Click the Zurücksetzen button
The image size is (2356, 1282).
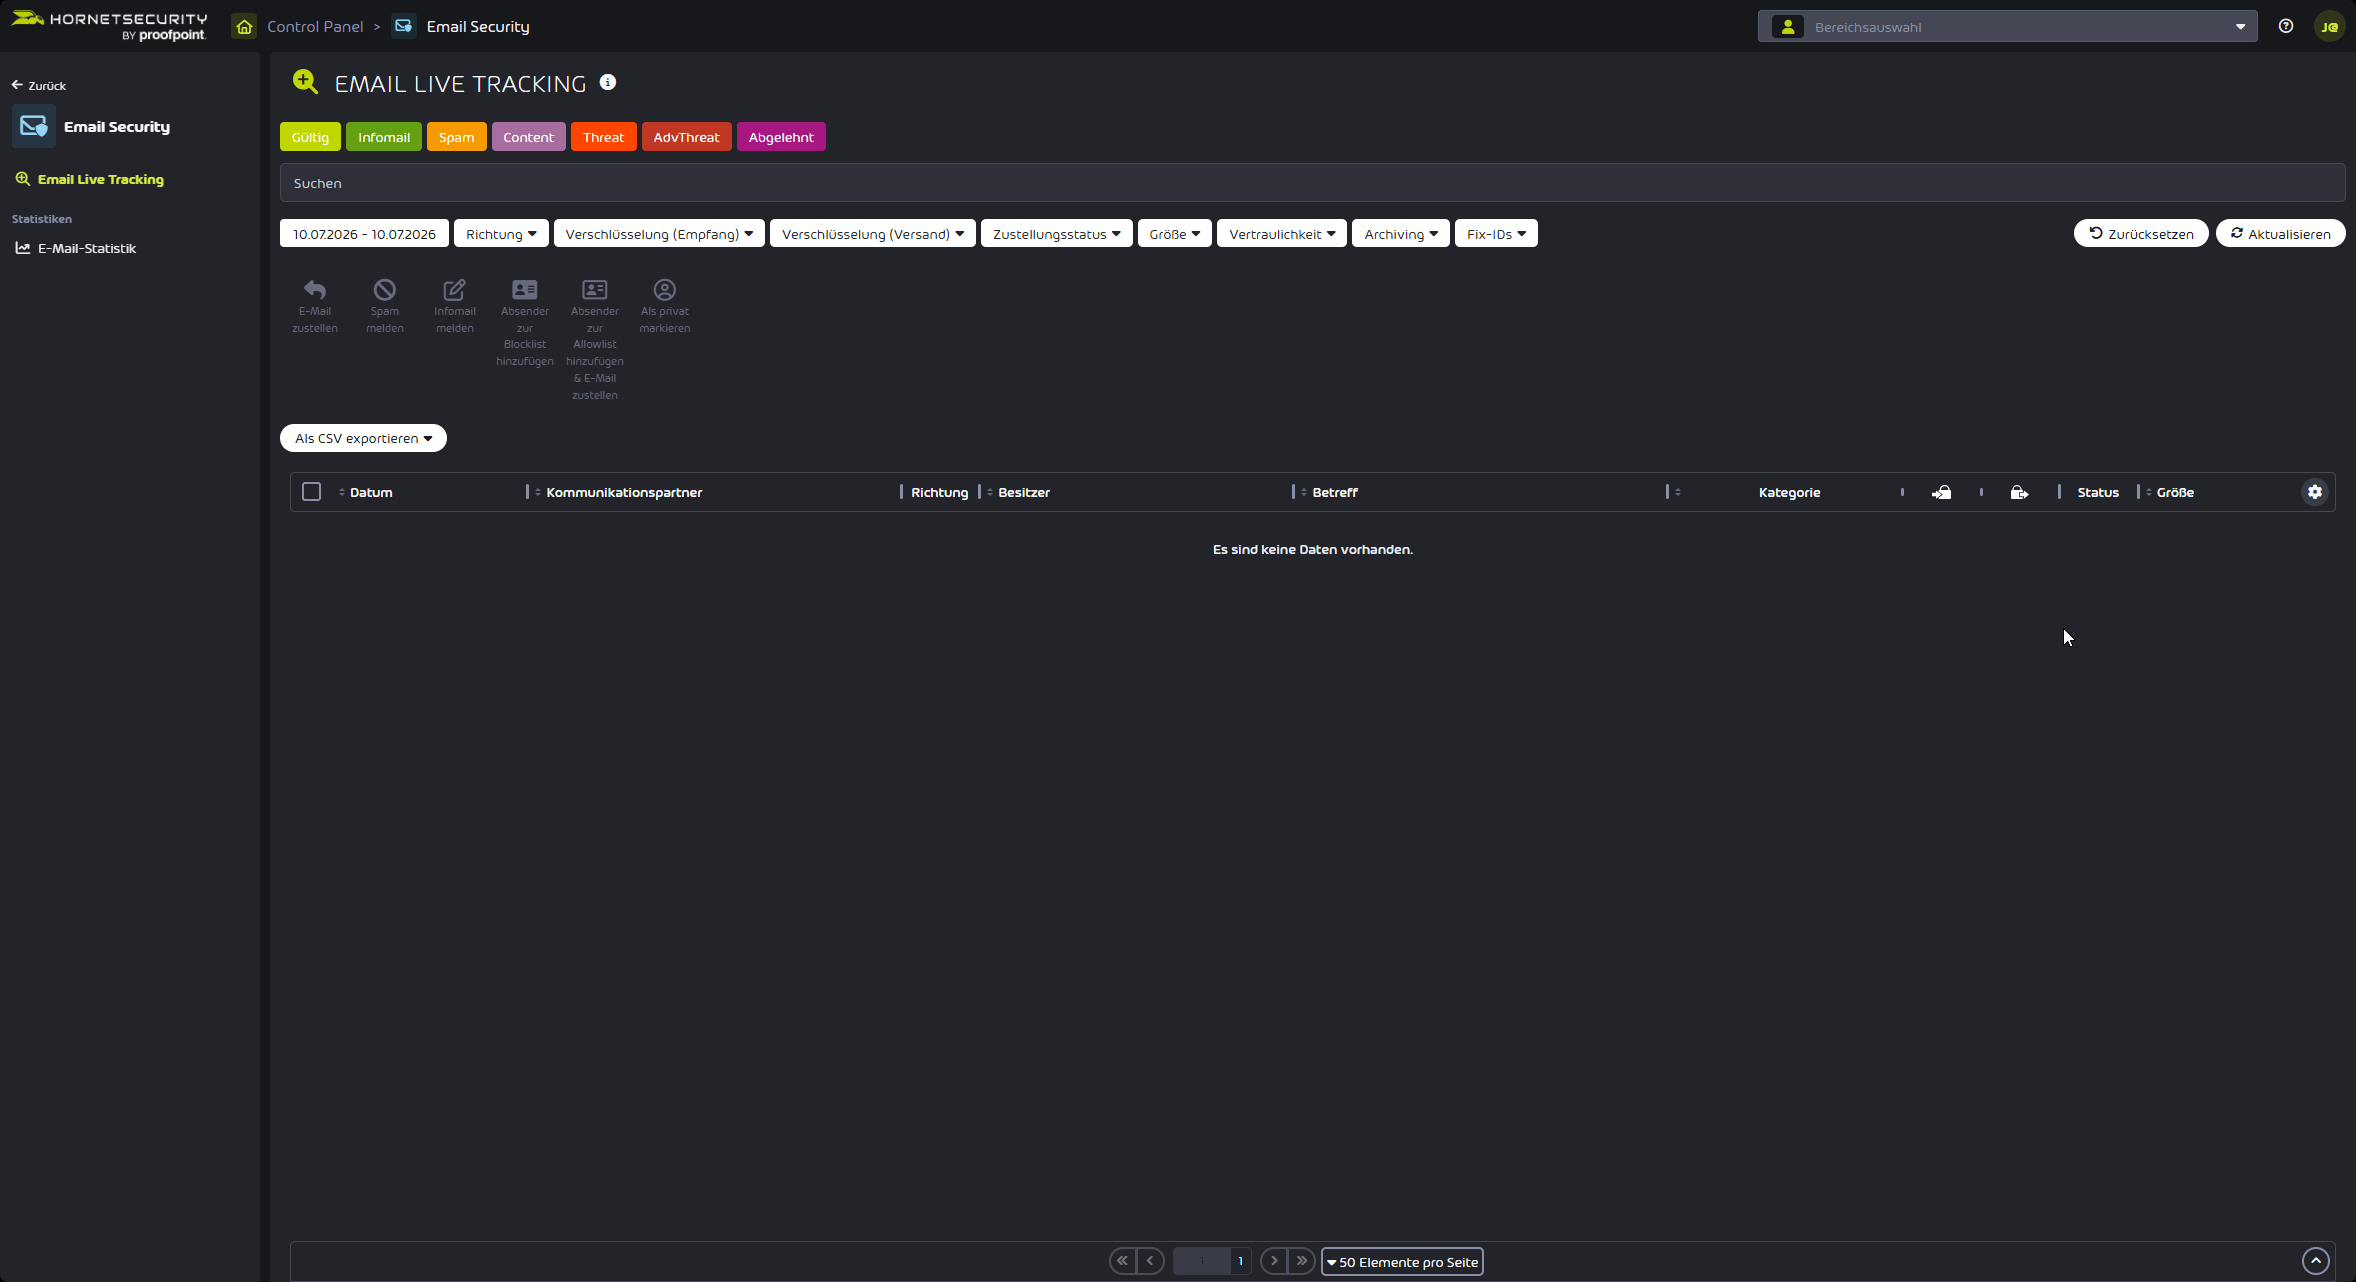click(2141, 234)
